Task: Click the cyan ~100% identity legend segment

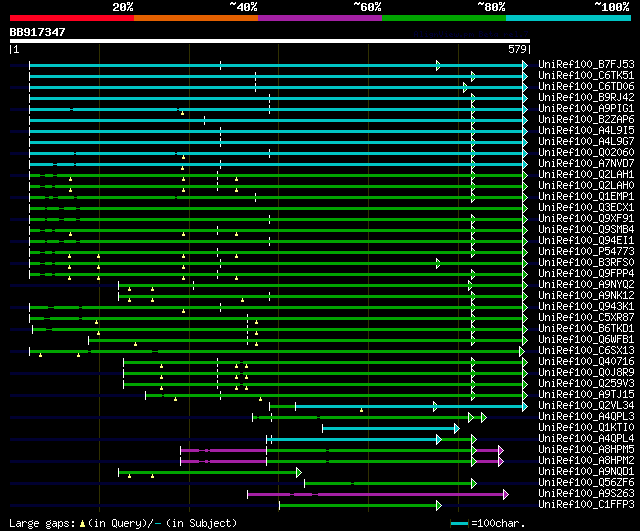Action: click(568, 18)
